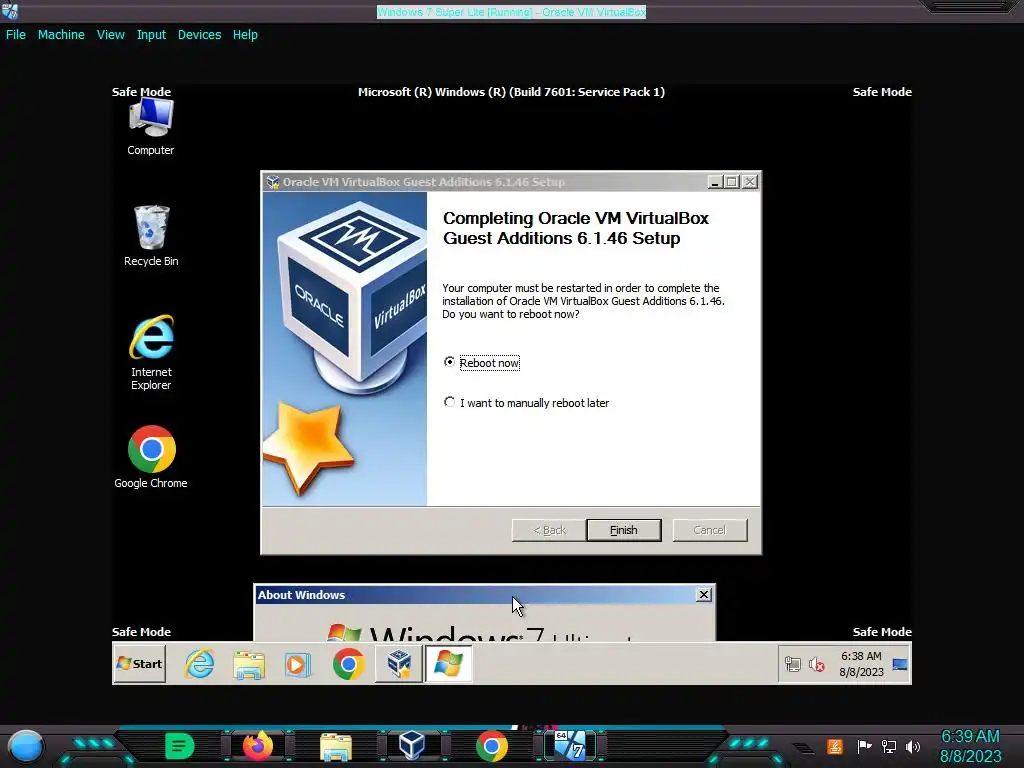Minimize the Guest Additions setup window
Screen dimensions: 1024x768
(714, 182)
